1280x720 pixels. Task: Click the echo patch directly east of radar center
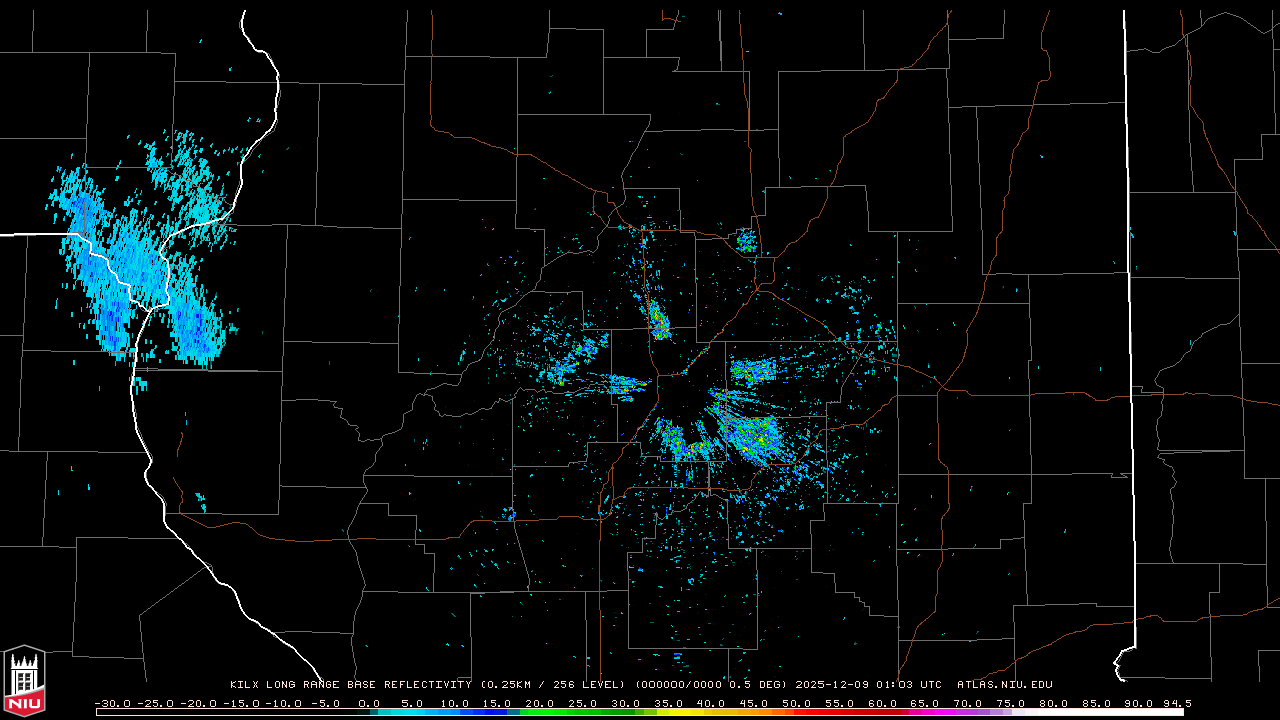pyautogui.click(x=752, y=372)
